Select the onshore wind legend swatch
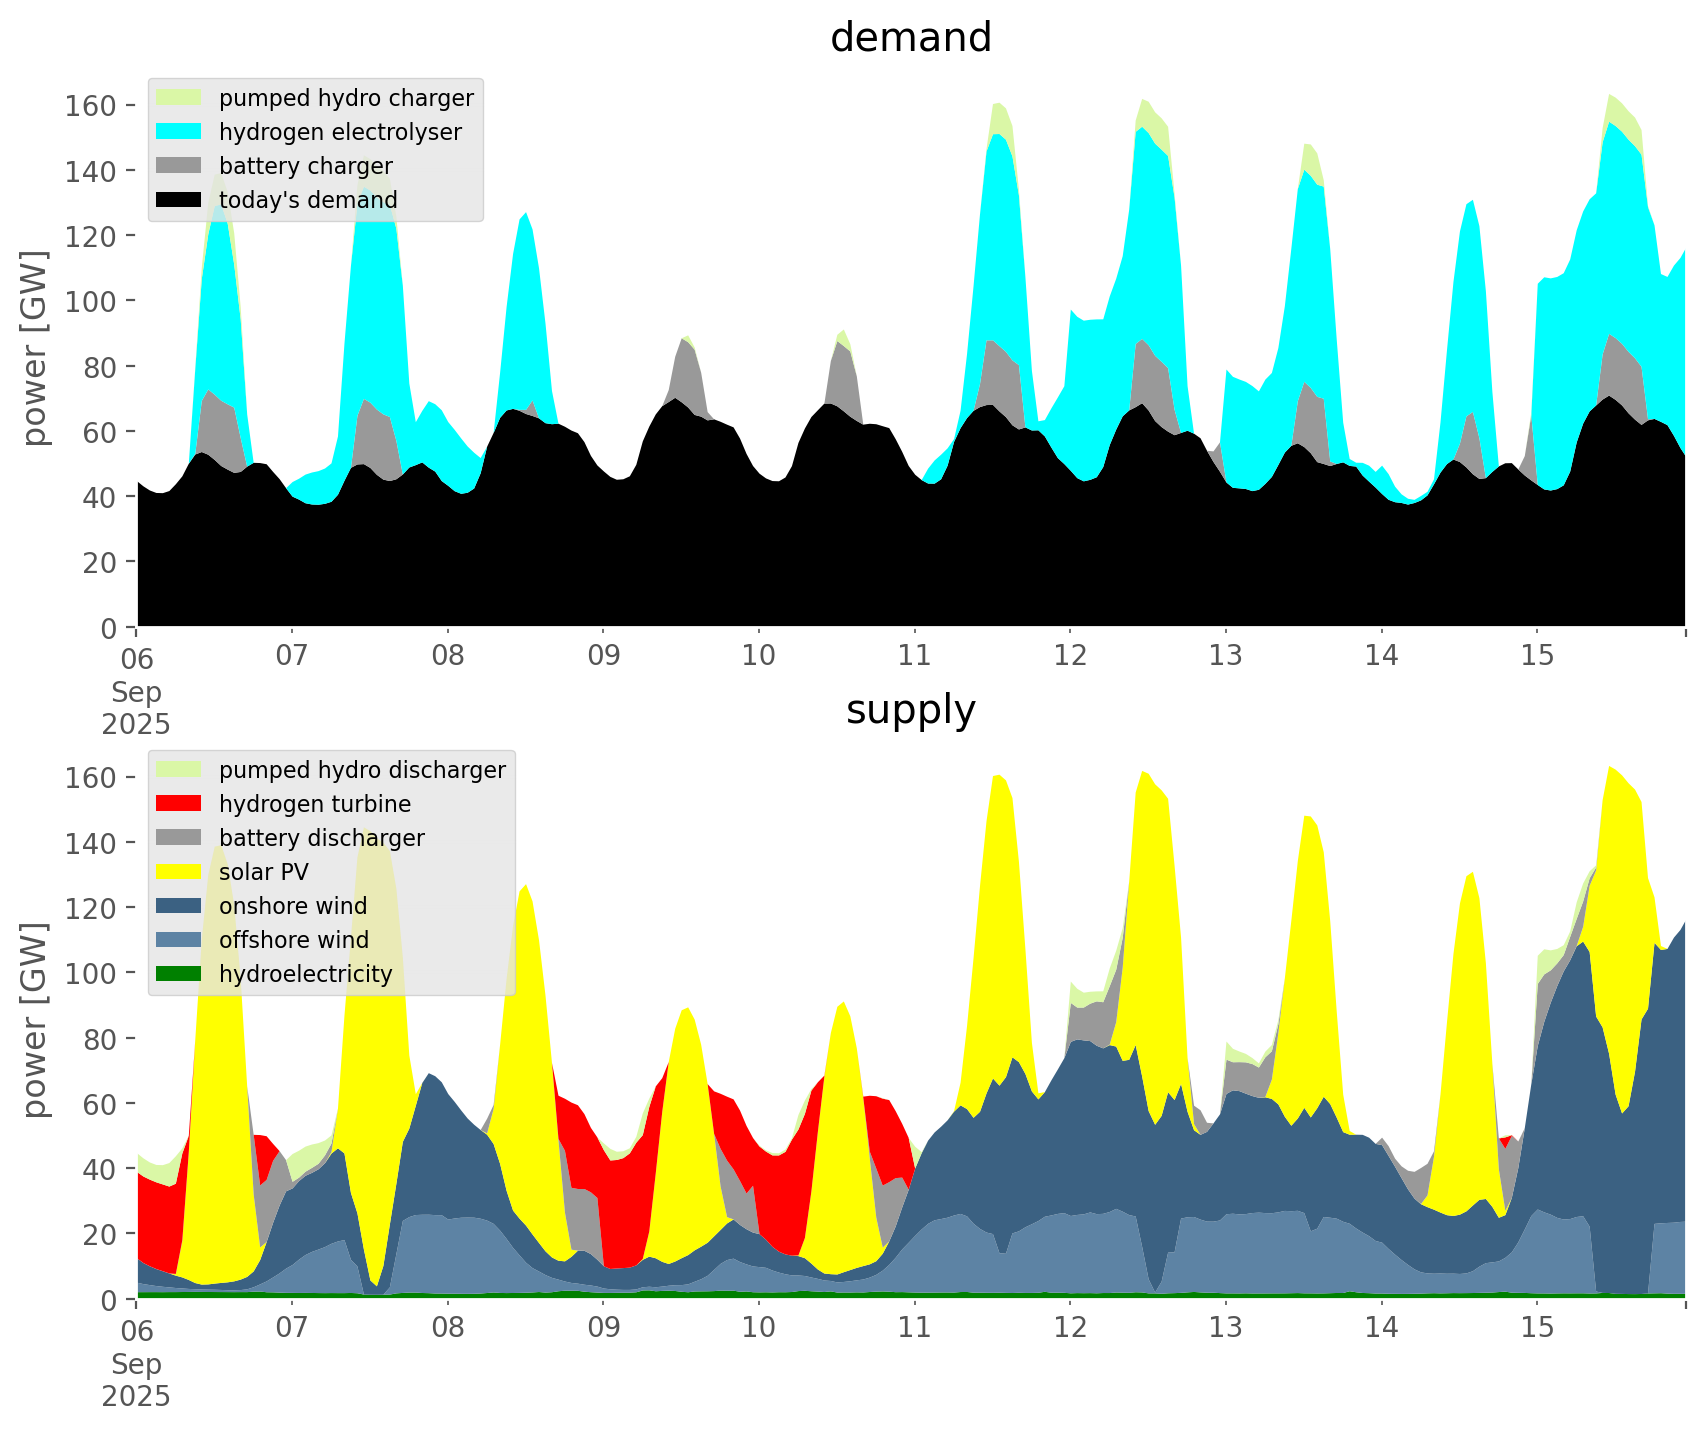This screenshot has width=1706, height=1431. (179, 906)
